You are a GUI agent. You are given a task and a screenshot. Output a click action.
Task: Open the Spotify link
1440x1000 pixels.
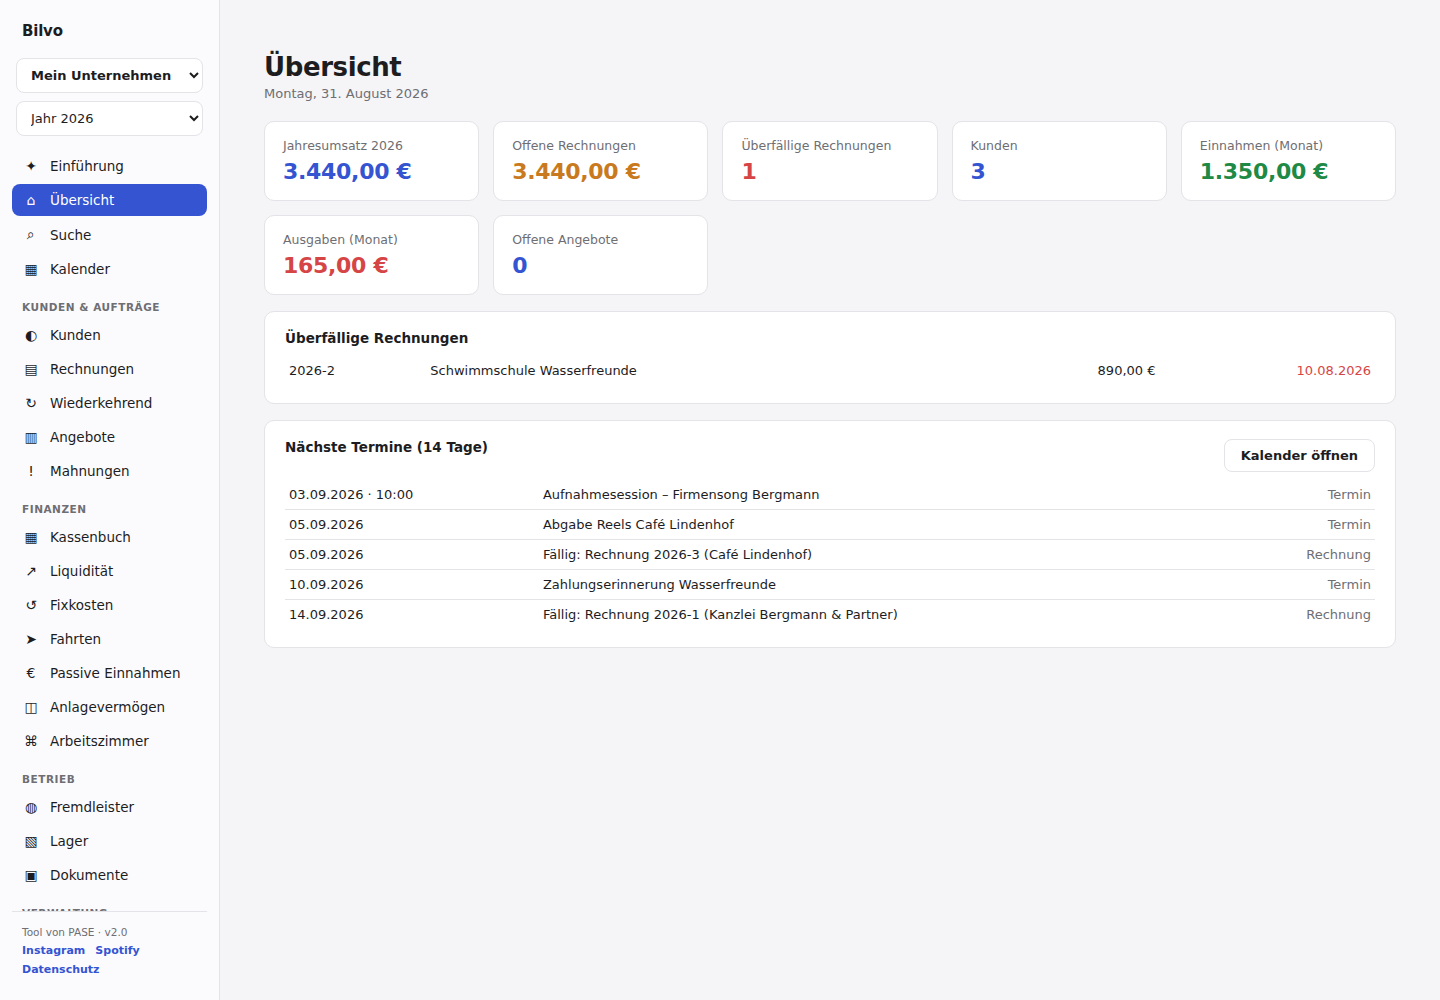pyautogui.click(x=117, y=950)
